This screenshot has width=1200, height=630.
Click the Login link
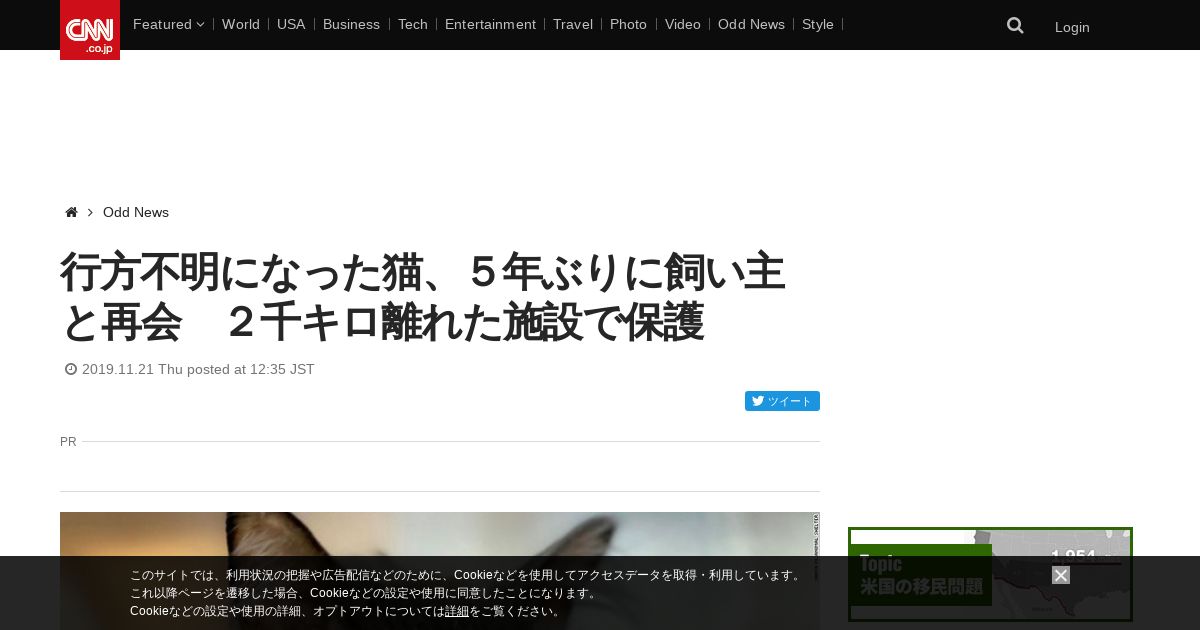pos(1072,27)
